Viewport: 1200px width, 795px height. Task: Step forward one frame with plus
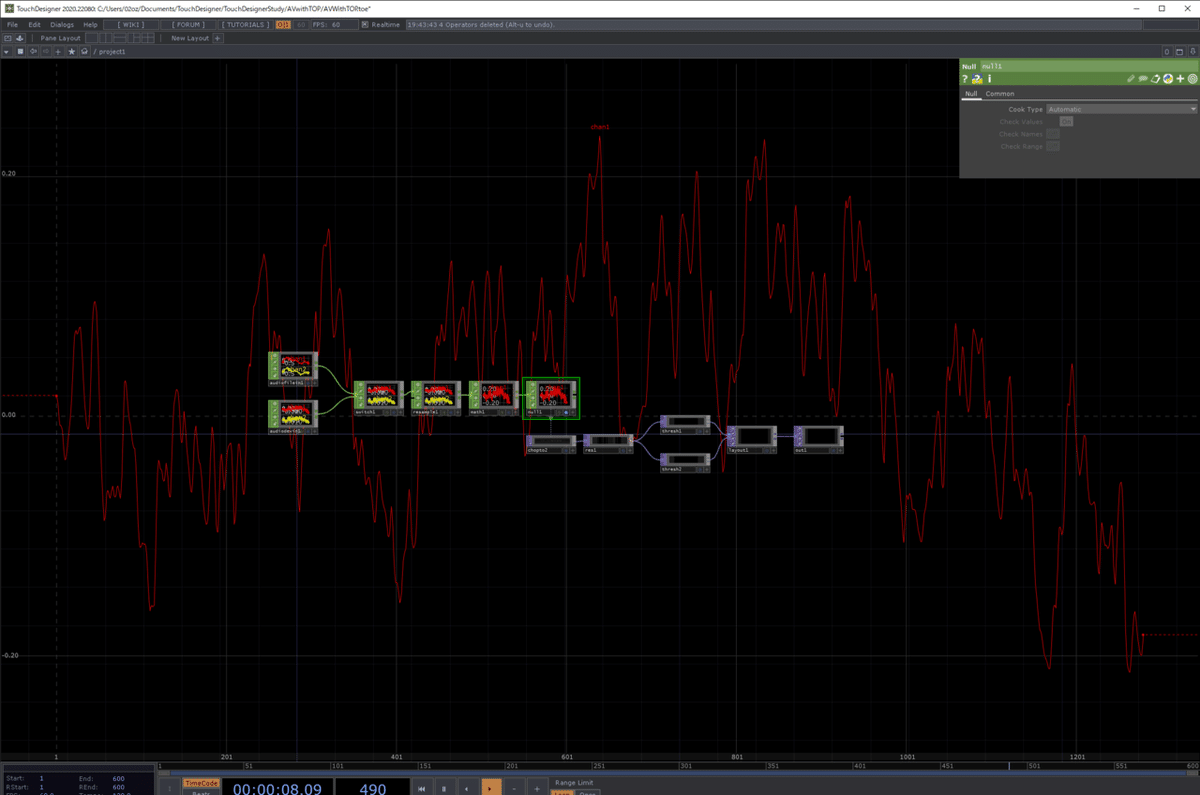537,788
